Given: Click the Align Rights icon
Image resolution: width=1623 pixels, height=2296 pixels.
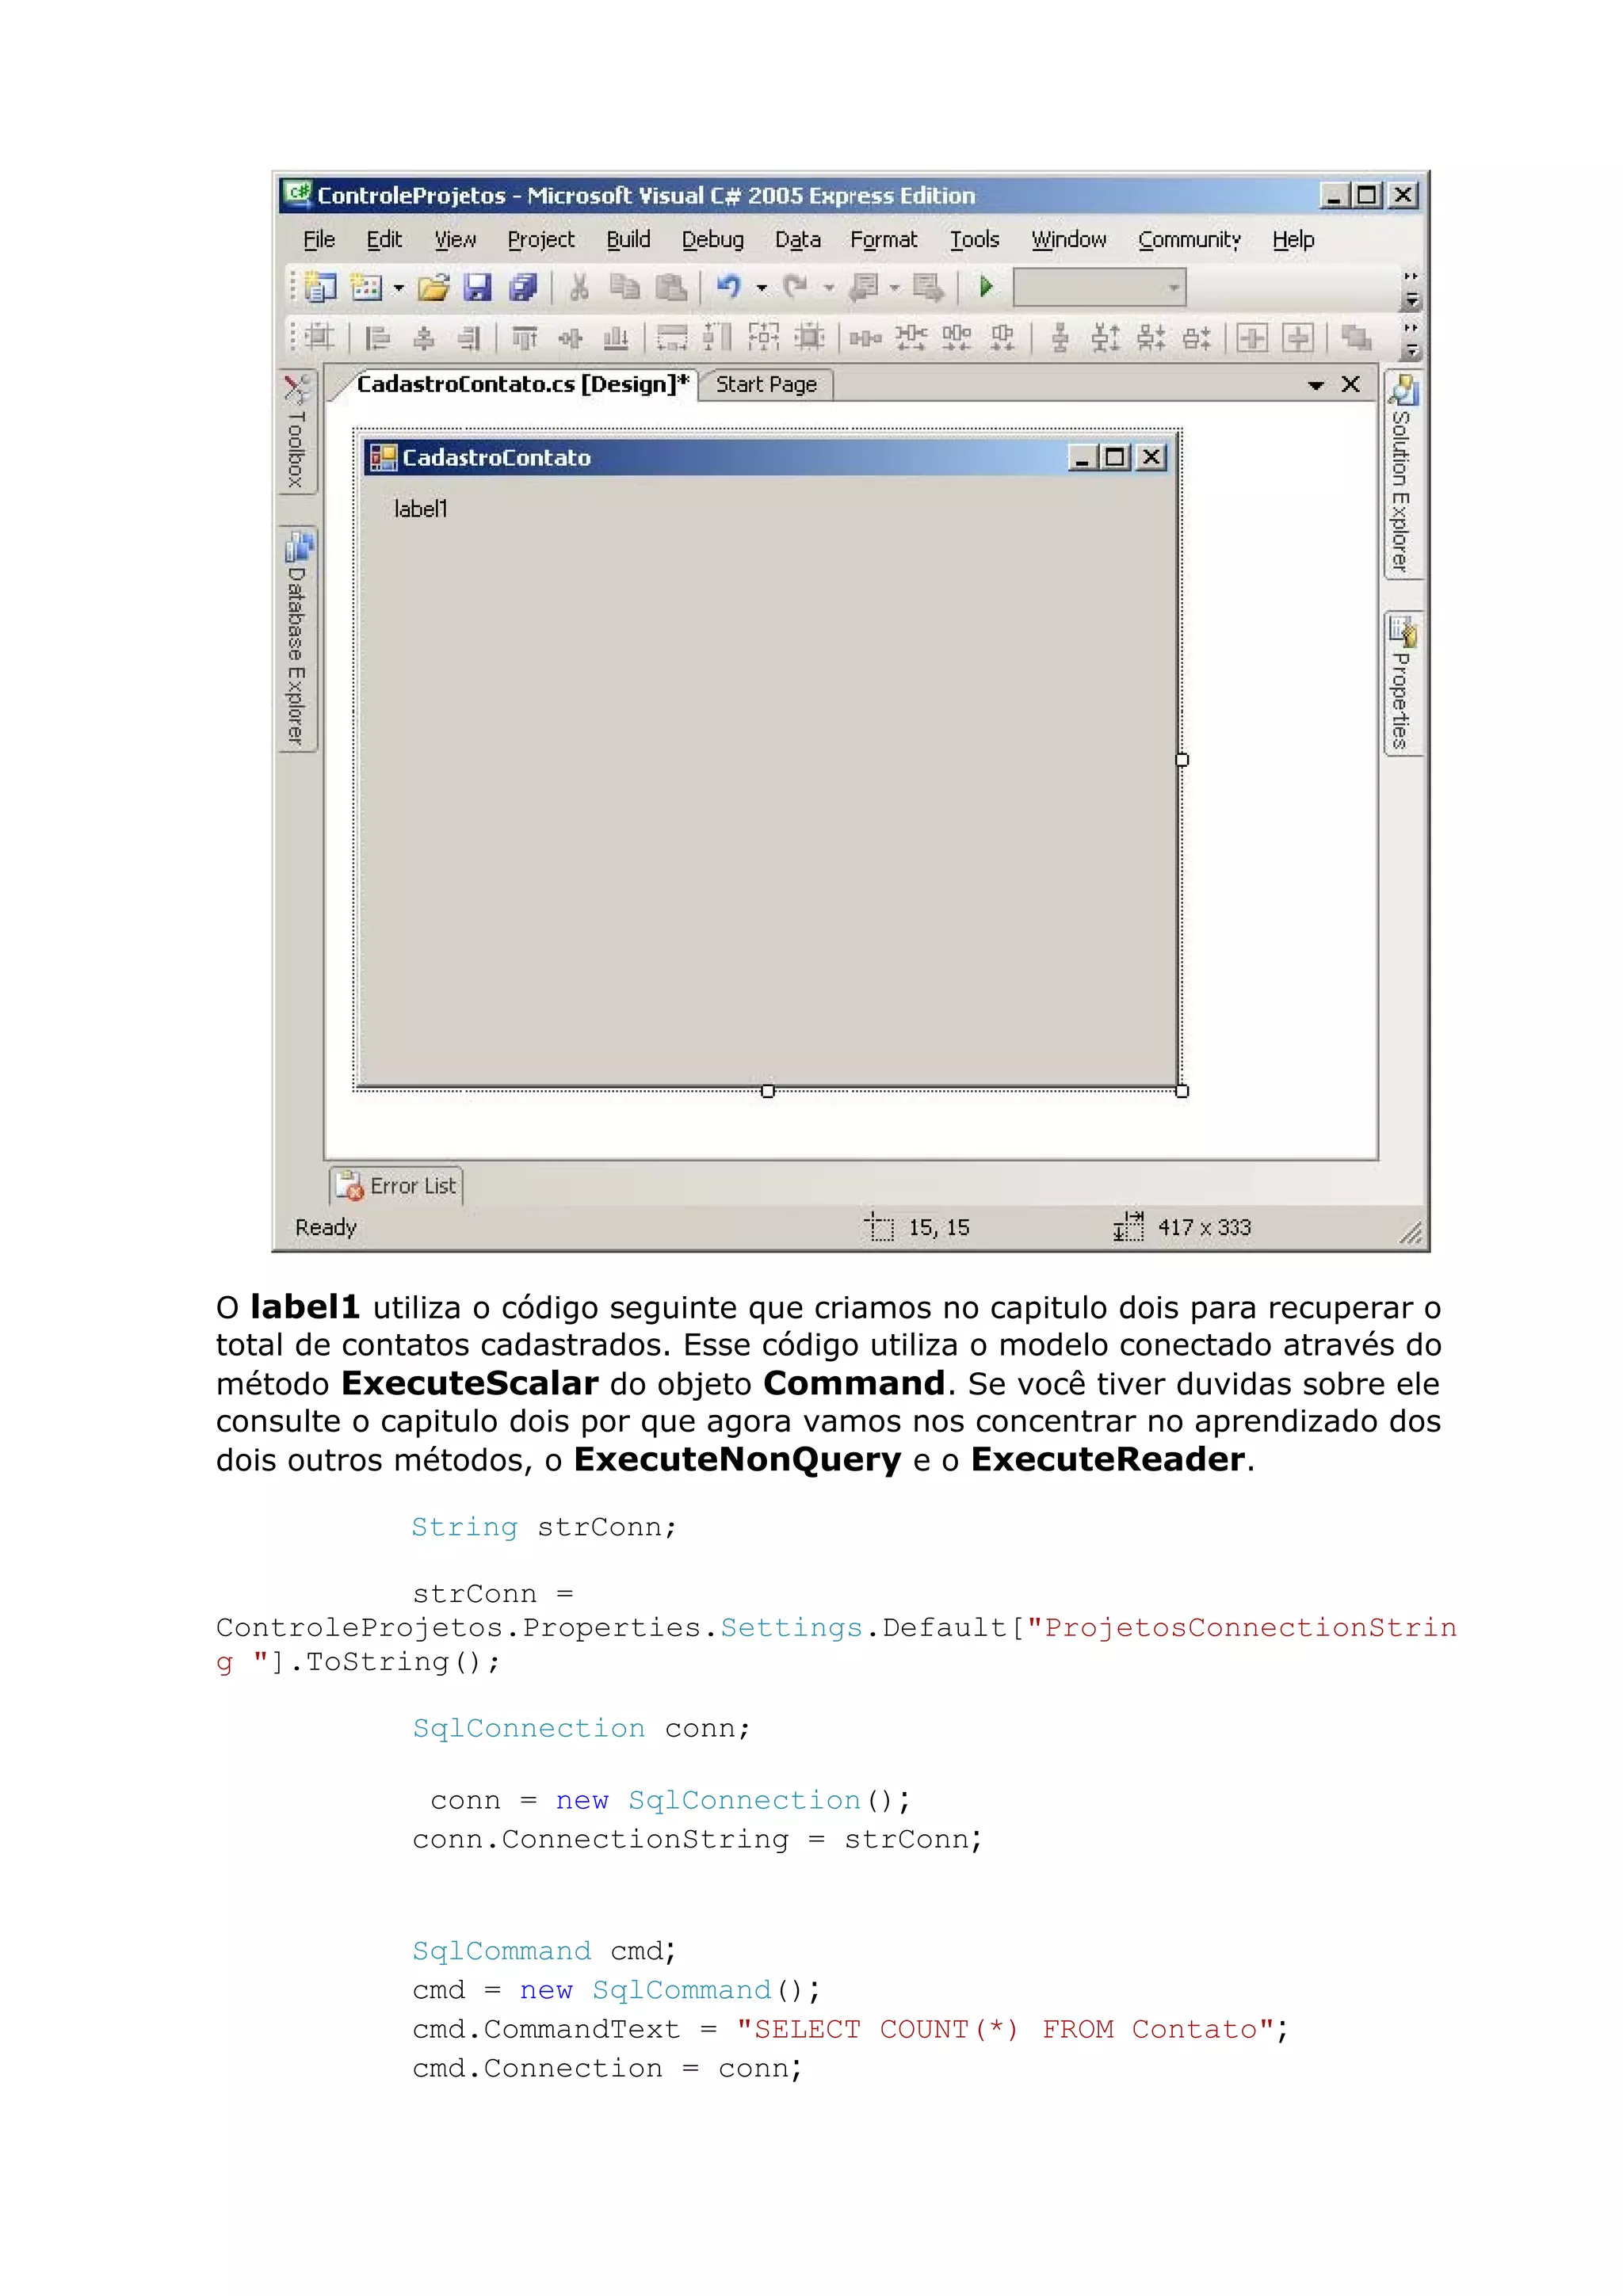Looking at the screenshot, I should pyautogui.click(x=469, y=338).
